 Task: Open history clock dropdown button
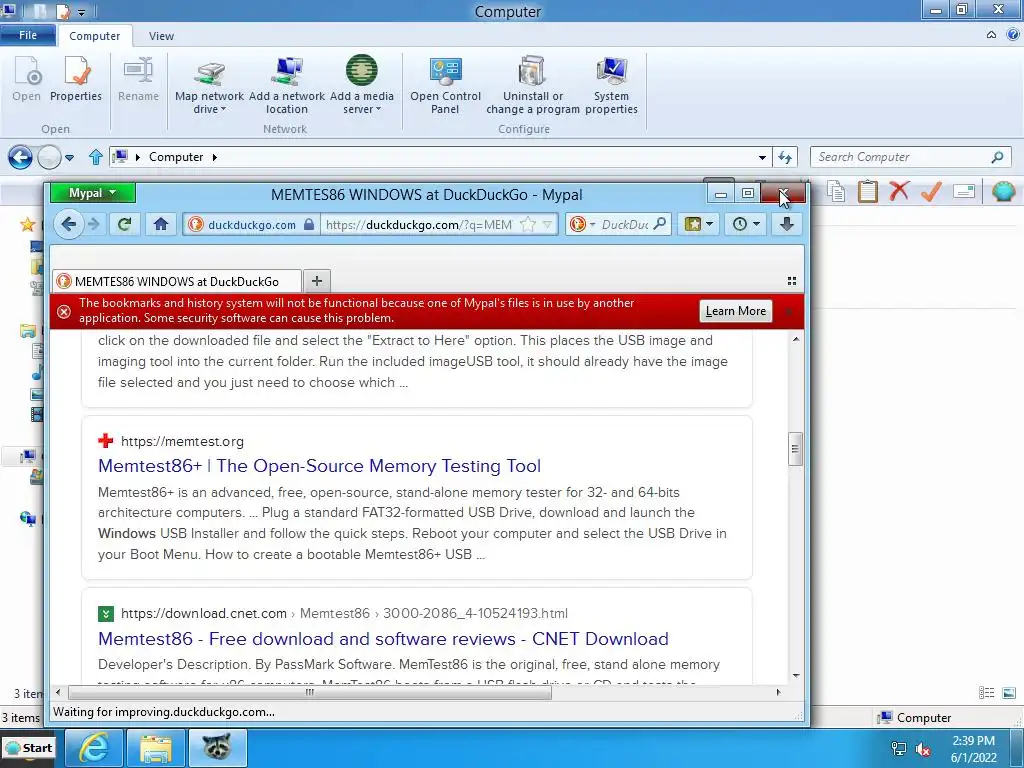(745, 224)
